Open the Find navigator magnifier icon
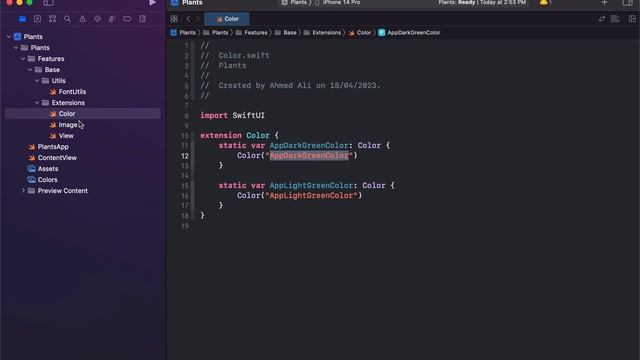This screenshot has width=640, height=360. 67,19
